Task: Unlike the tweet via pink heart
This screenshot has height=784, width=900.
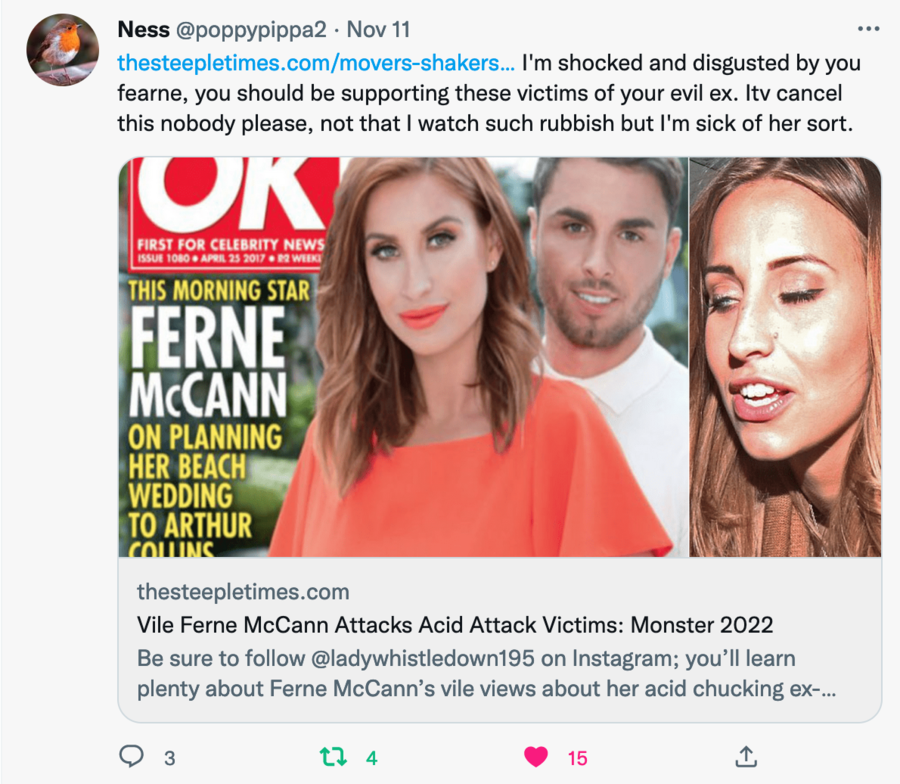Action: click(x=536, y=757)
